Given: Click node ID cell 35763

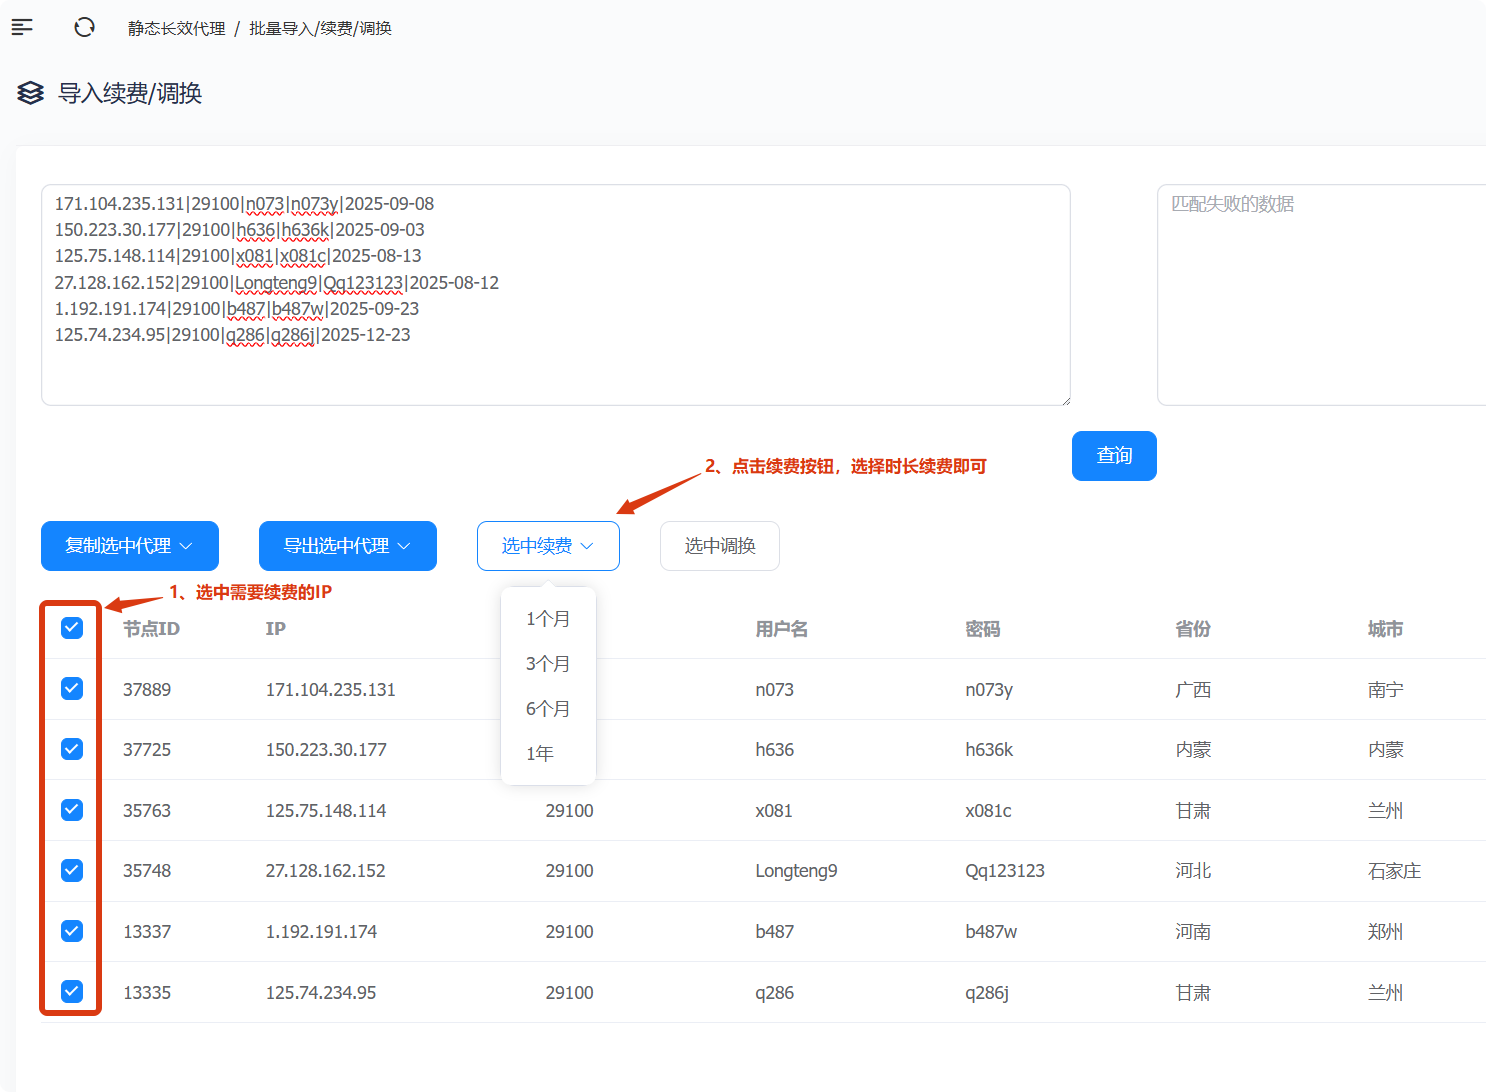Looking at the screenshot, I should tap(147, 811).
